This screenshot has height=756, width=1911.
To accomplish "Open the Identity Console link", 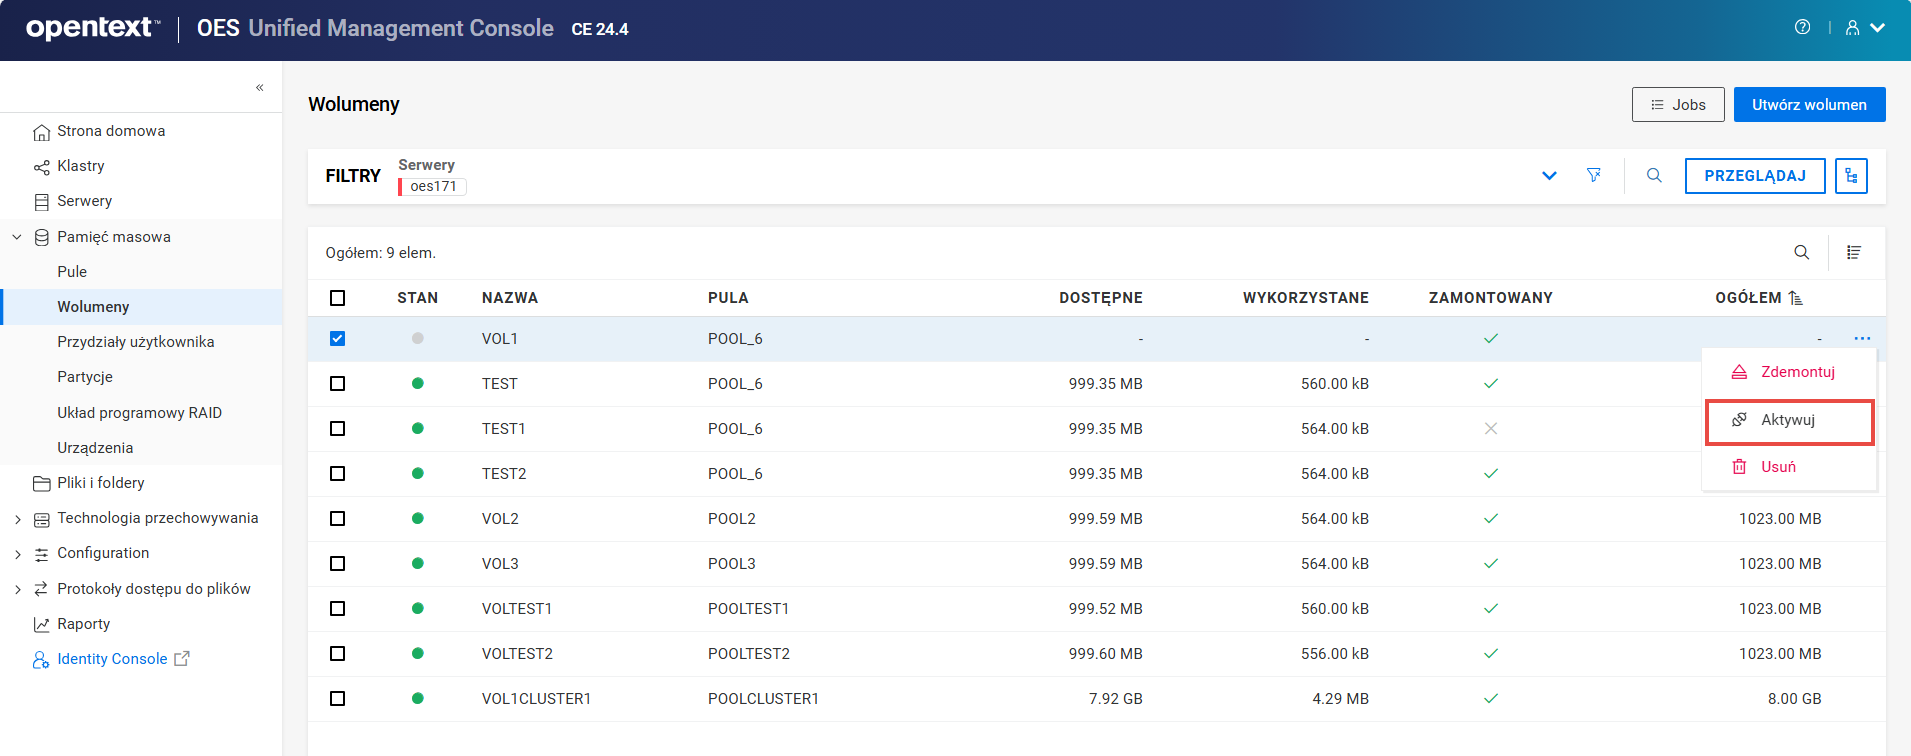I will 112,659.
